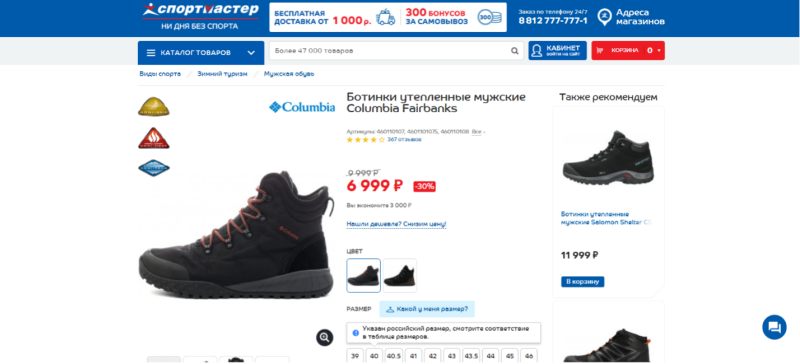The width and height of the screenshot is (800, 364).
Task: Click the search magnifier icon
Action: click(x=514, y=51)
